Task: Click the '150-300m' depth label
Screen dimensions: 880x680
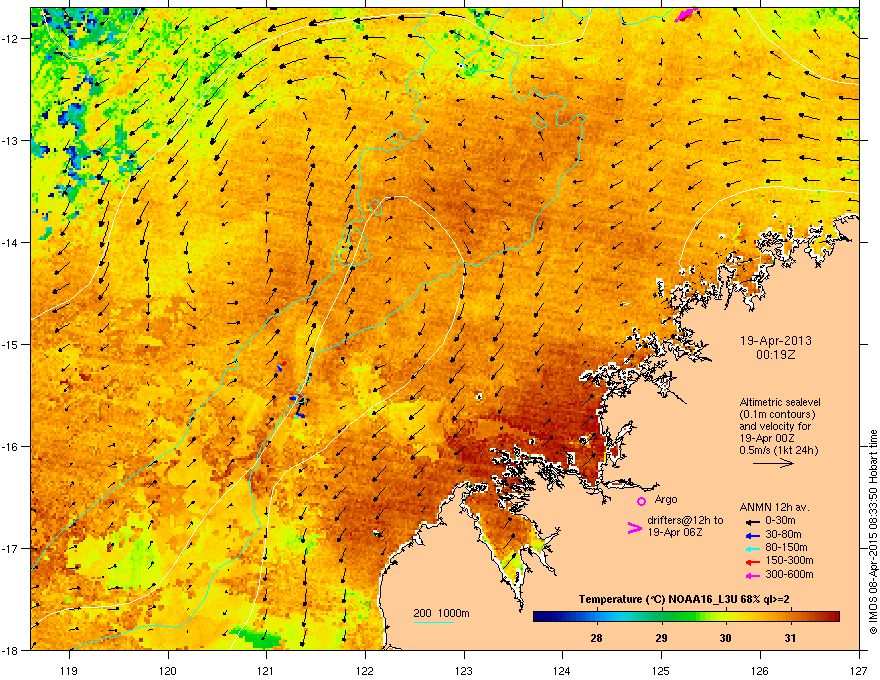Action: (x=789, y=560)
